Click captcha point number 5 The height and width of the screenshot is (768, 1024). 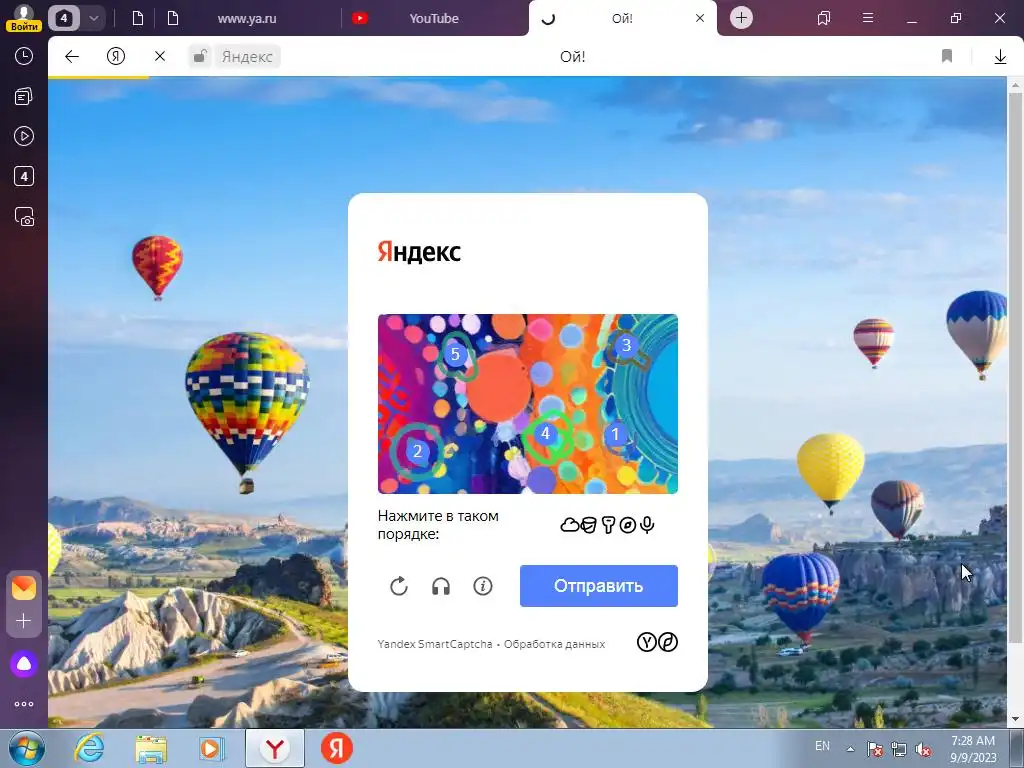click(455, 355)
